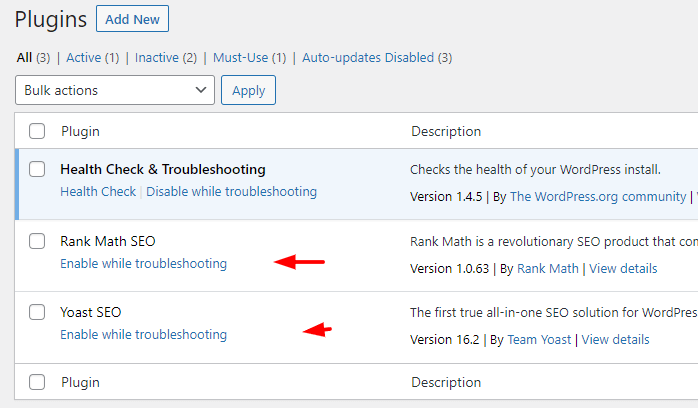The height and width of the screenshot is (408, 698).
Task: Click the Yoast SEO plugin name
Action: [x=90, y=312]
